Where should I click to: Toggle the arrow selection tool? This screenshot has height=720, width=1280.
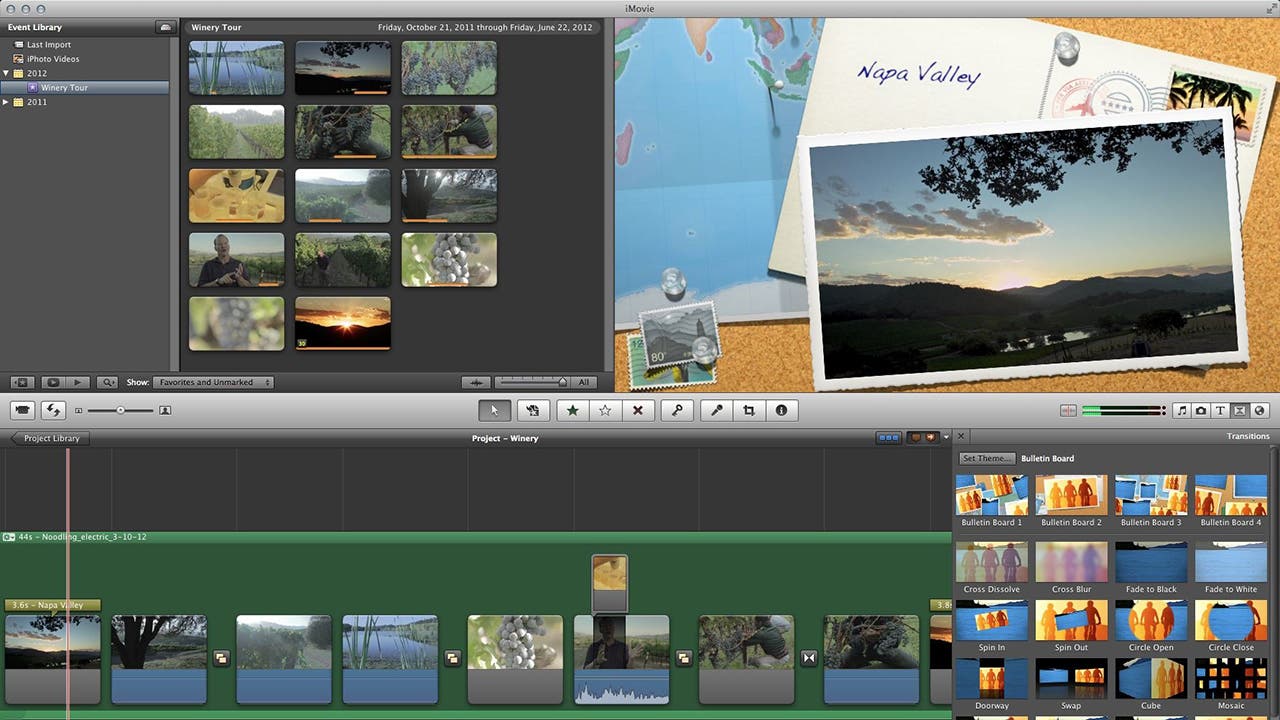494,410
